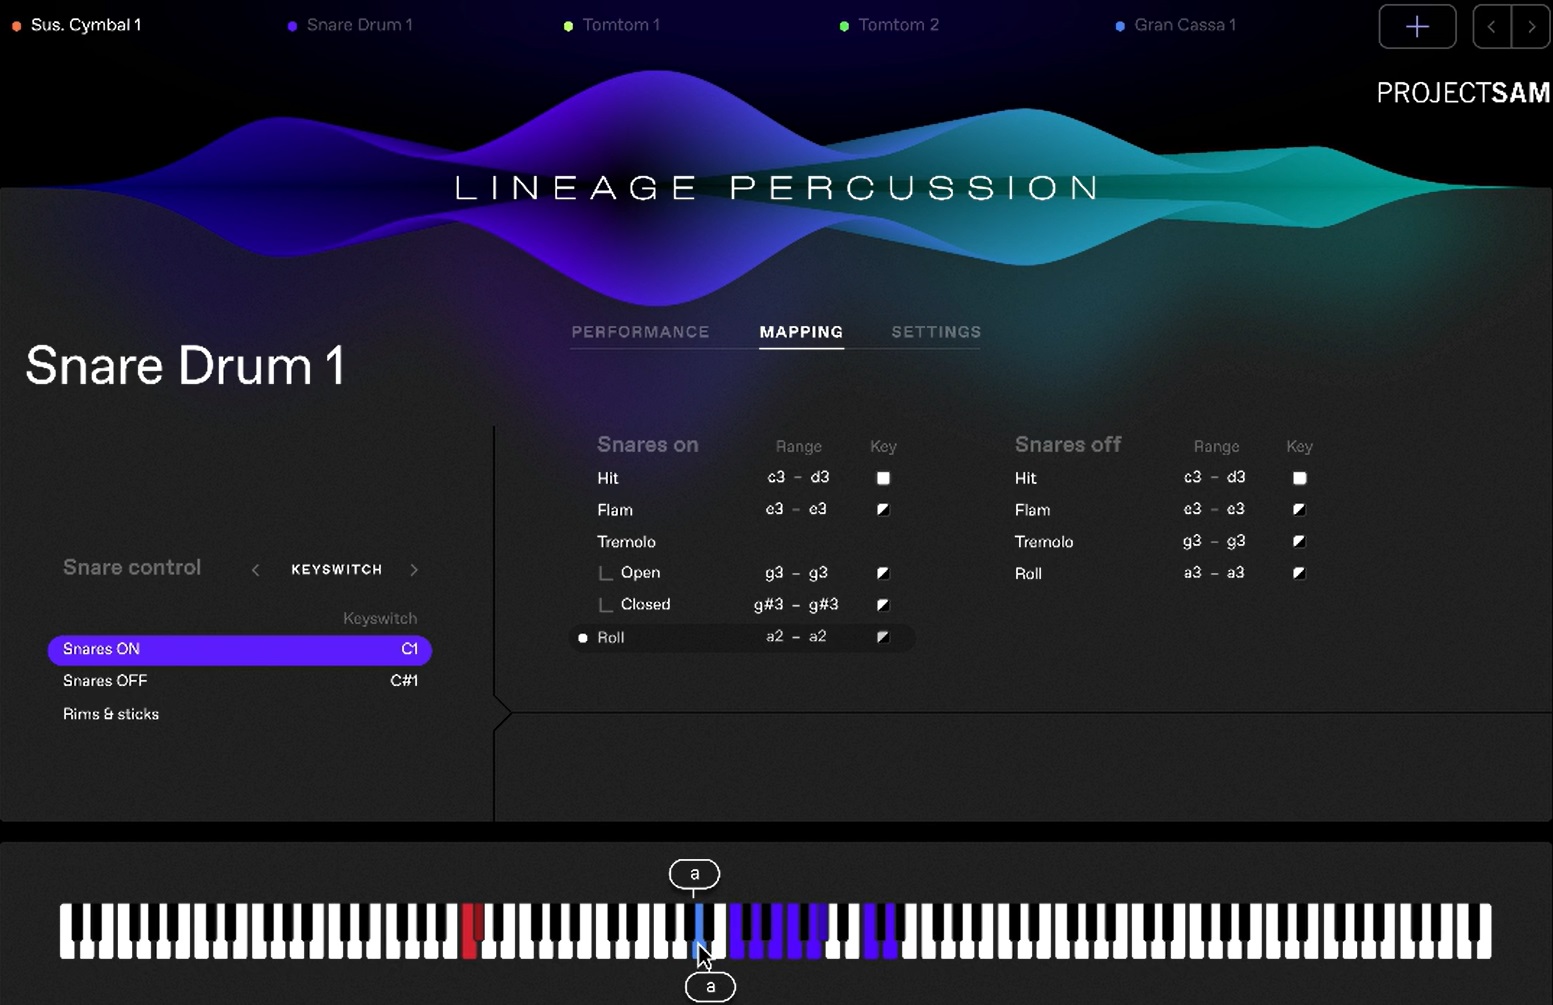The image size is (1553, 1005).
Task: Click the right arrow beside Keyswitch
Action: pyautogui.click(x=414, y=569)
